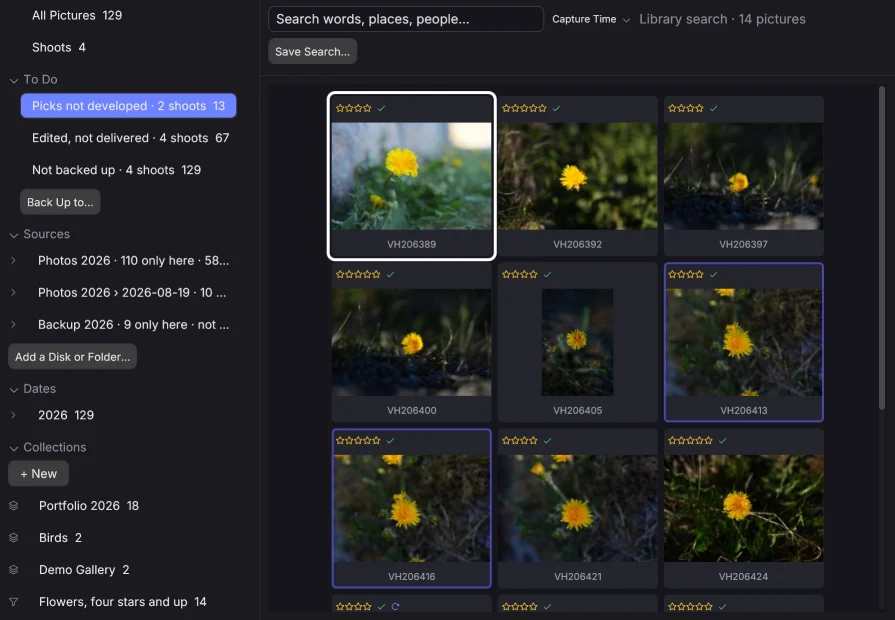Viewport: 895px width, 620px height.
Task: Click the Save Search button
Action: 312,51
